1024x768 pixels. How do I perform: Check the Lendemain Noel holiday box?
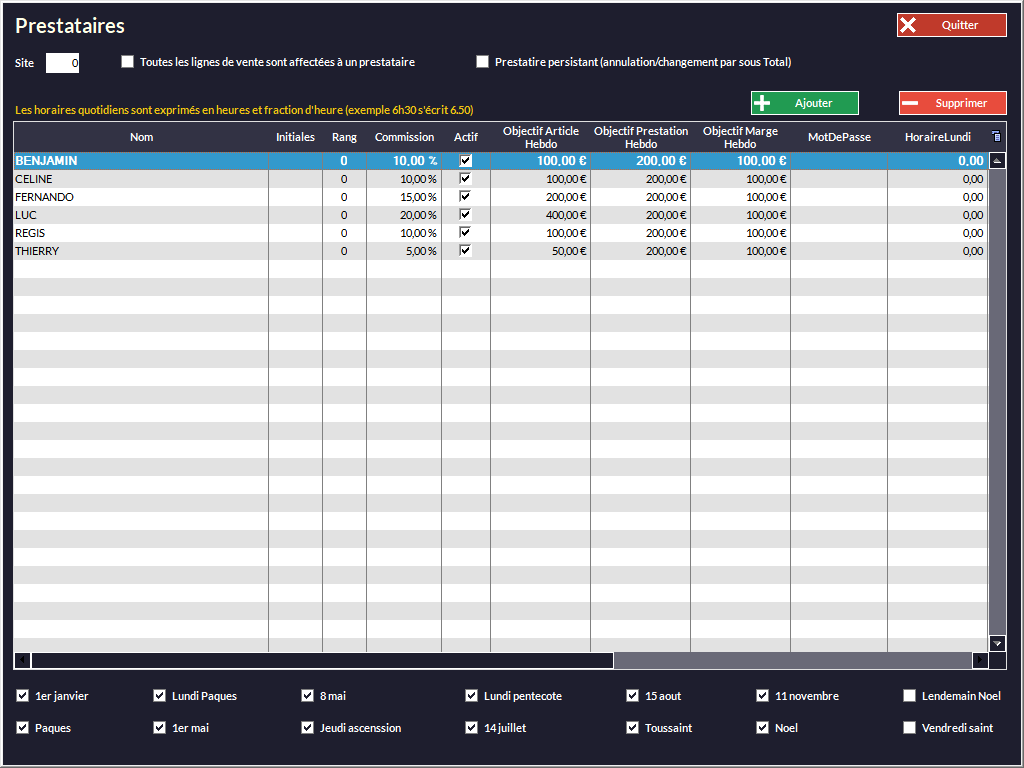coord(909,696)
